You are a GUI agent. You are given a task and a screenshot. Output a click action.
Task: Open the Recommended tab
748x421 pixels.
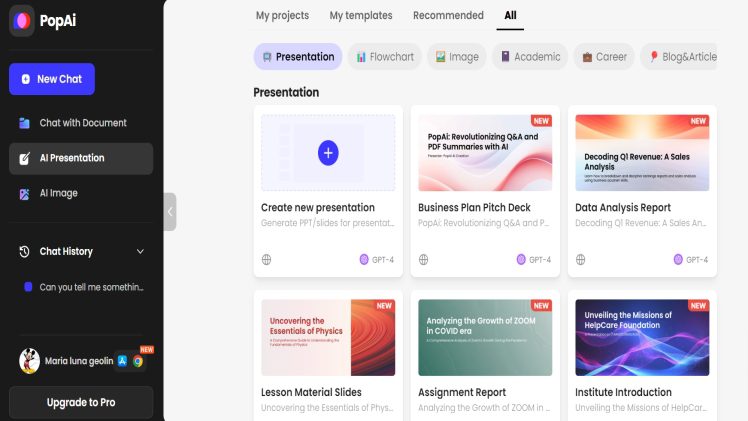click(x=448, y=16)
